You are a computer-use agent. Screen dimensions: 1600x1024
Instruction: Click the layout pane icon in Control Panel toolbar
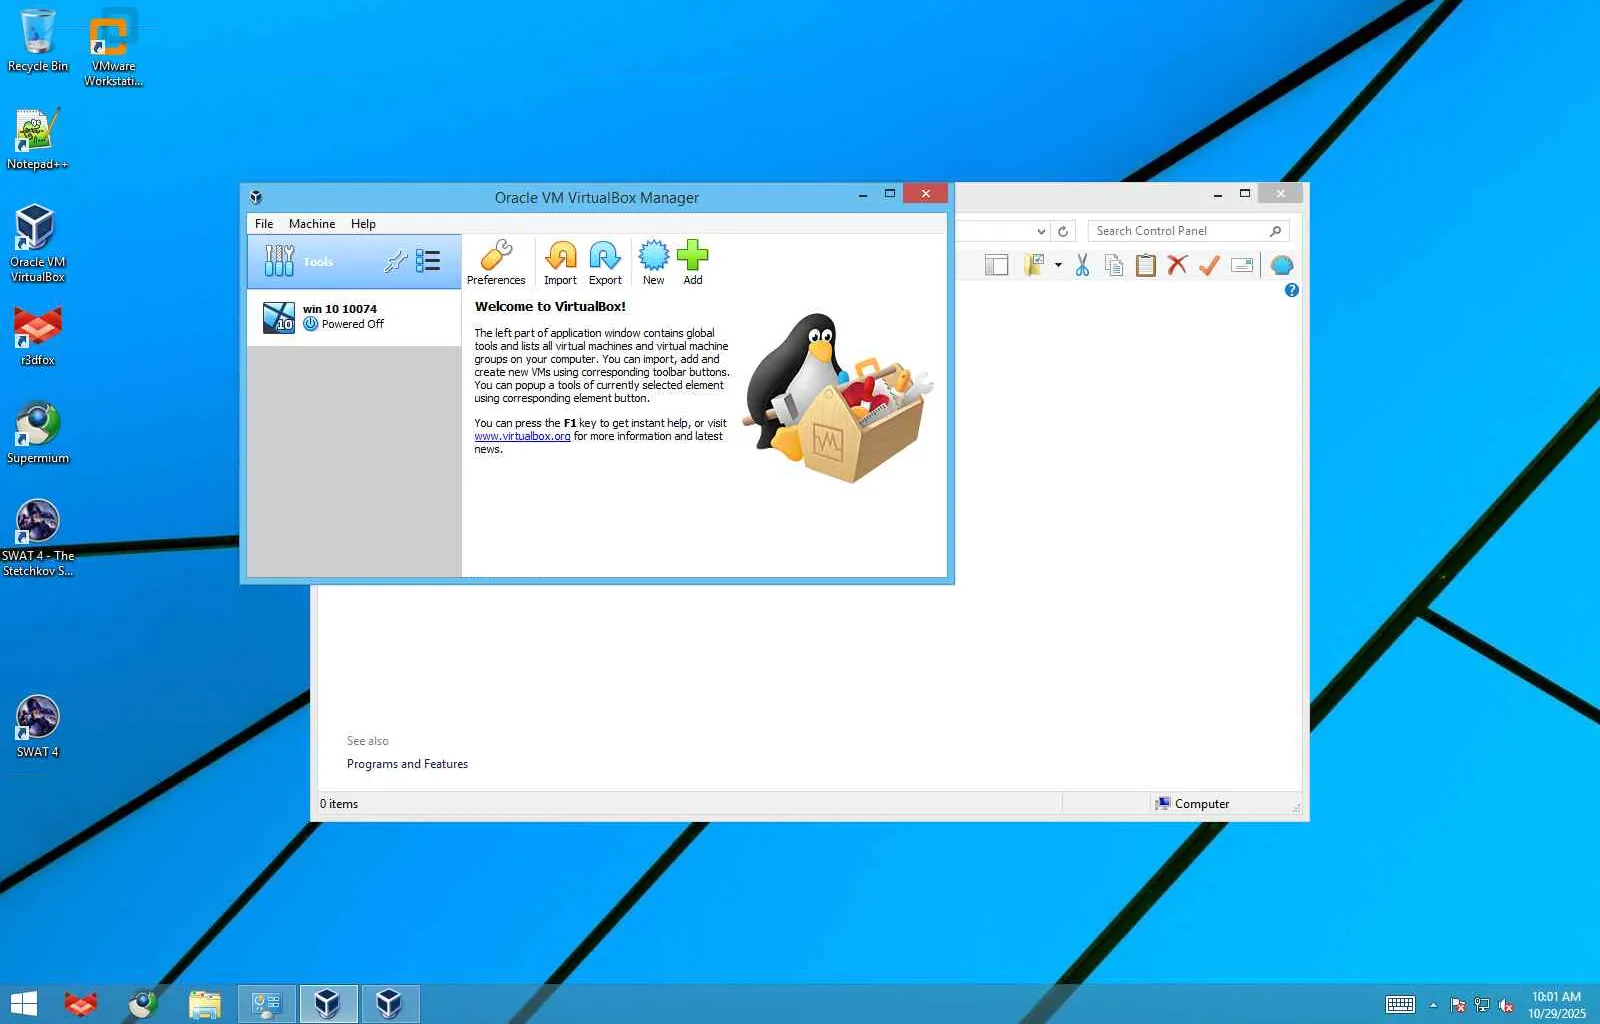point(996,265)
